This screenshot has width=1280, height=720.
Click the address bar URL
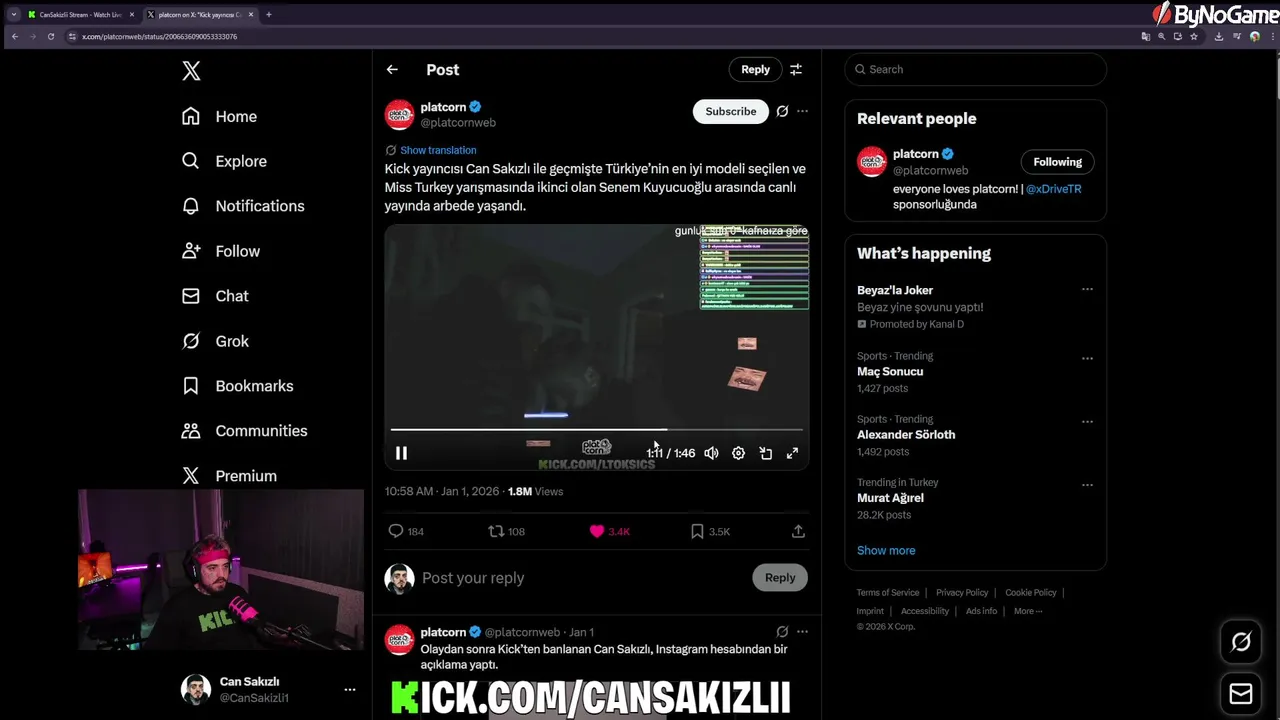tap(160, 37)
